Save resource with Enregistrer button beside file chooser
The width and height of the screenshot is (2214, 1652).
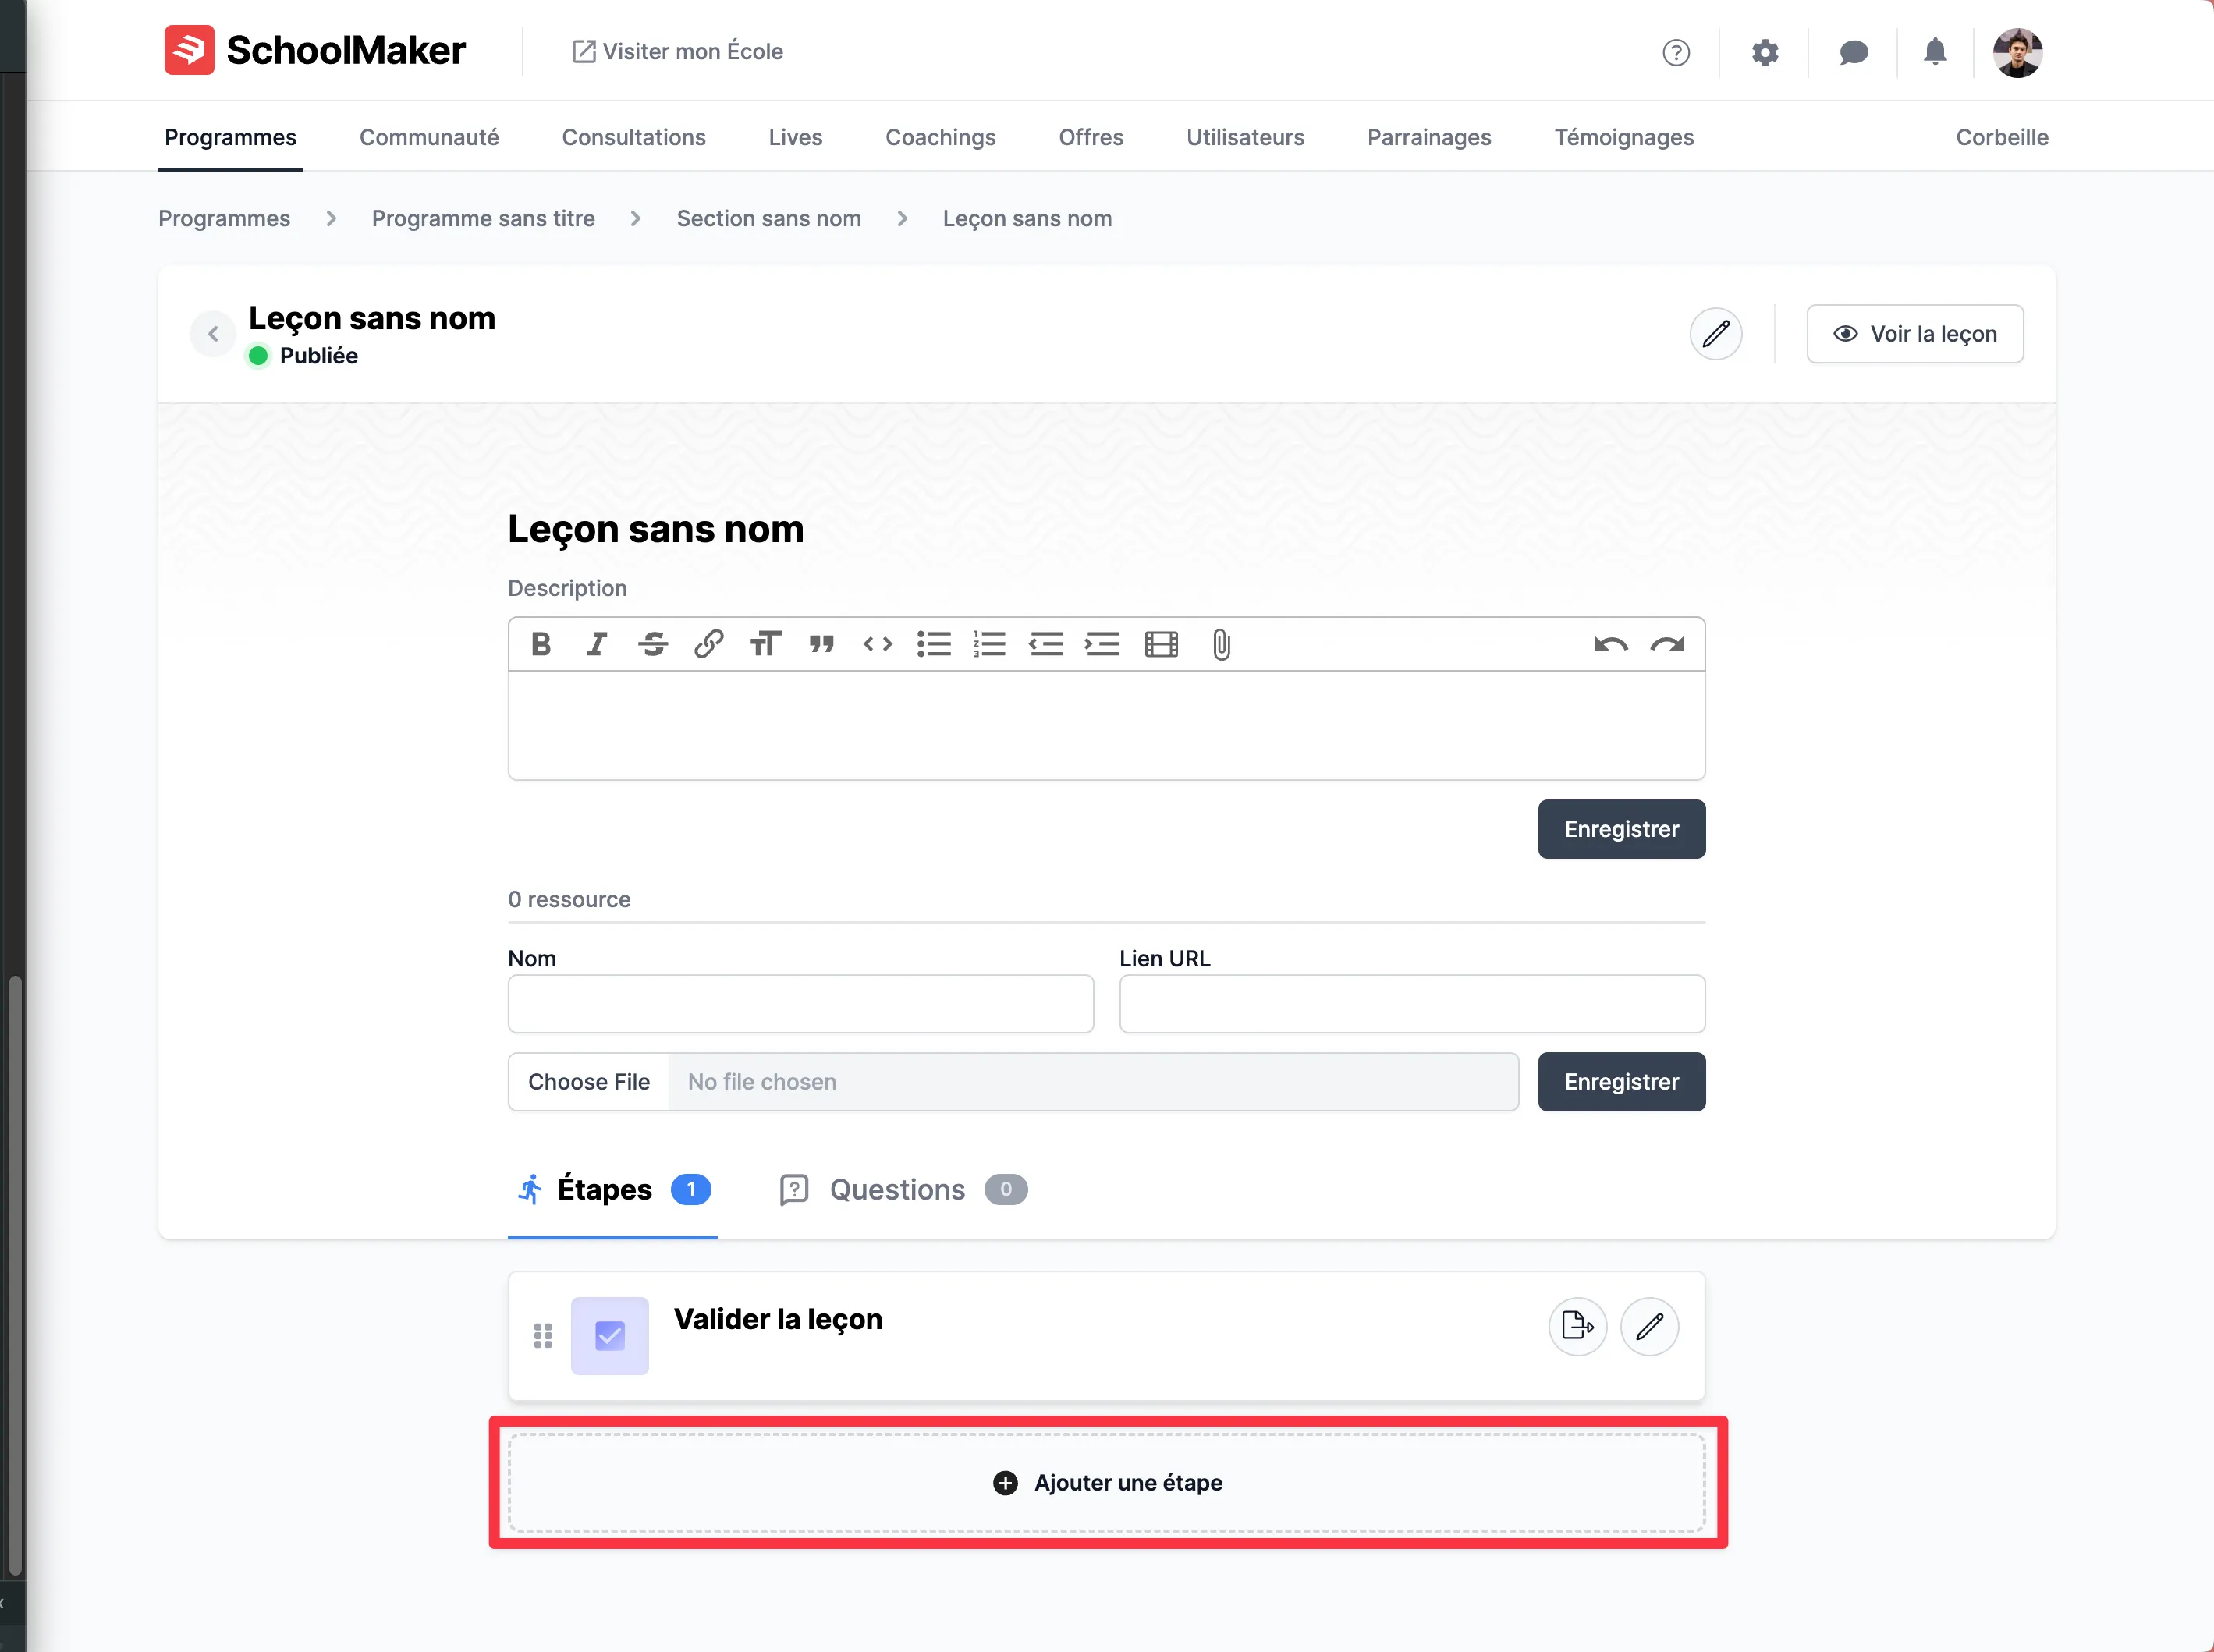pos(1621,1082)
